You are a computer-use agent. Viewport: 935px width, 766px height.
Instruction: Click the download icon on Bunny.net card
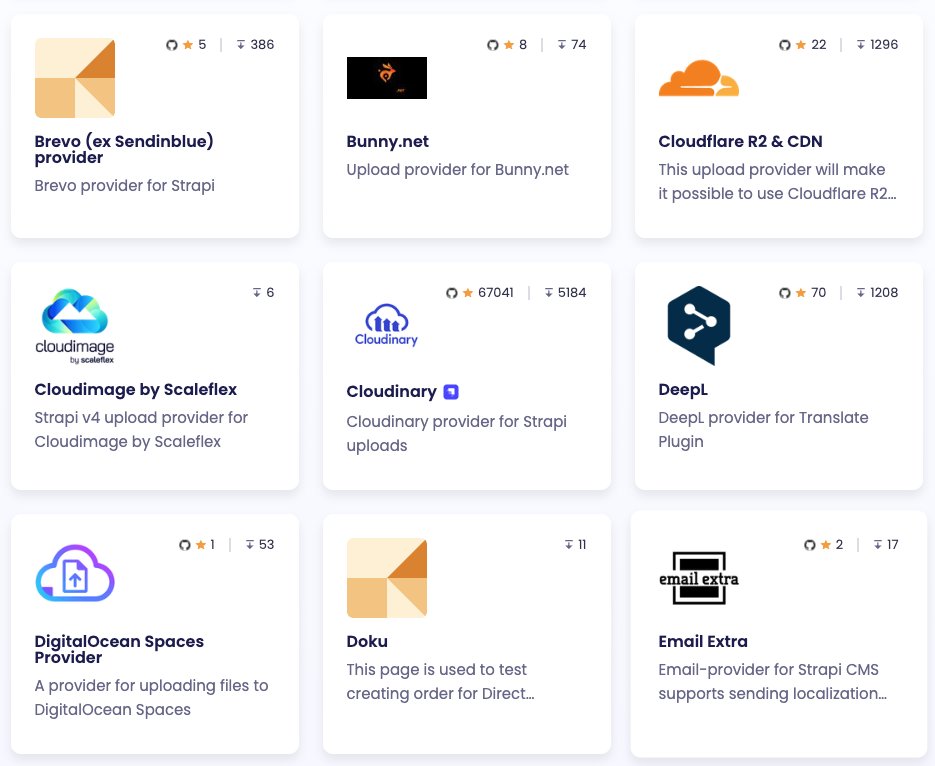[x=562, y=45]
